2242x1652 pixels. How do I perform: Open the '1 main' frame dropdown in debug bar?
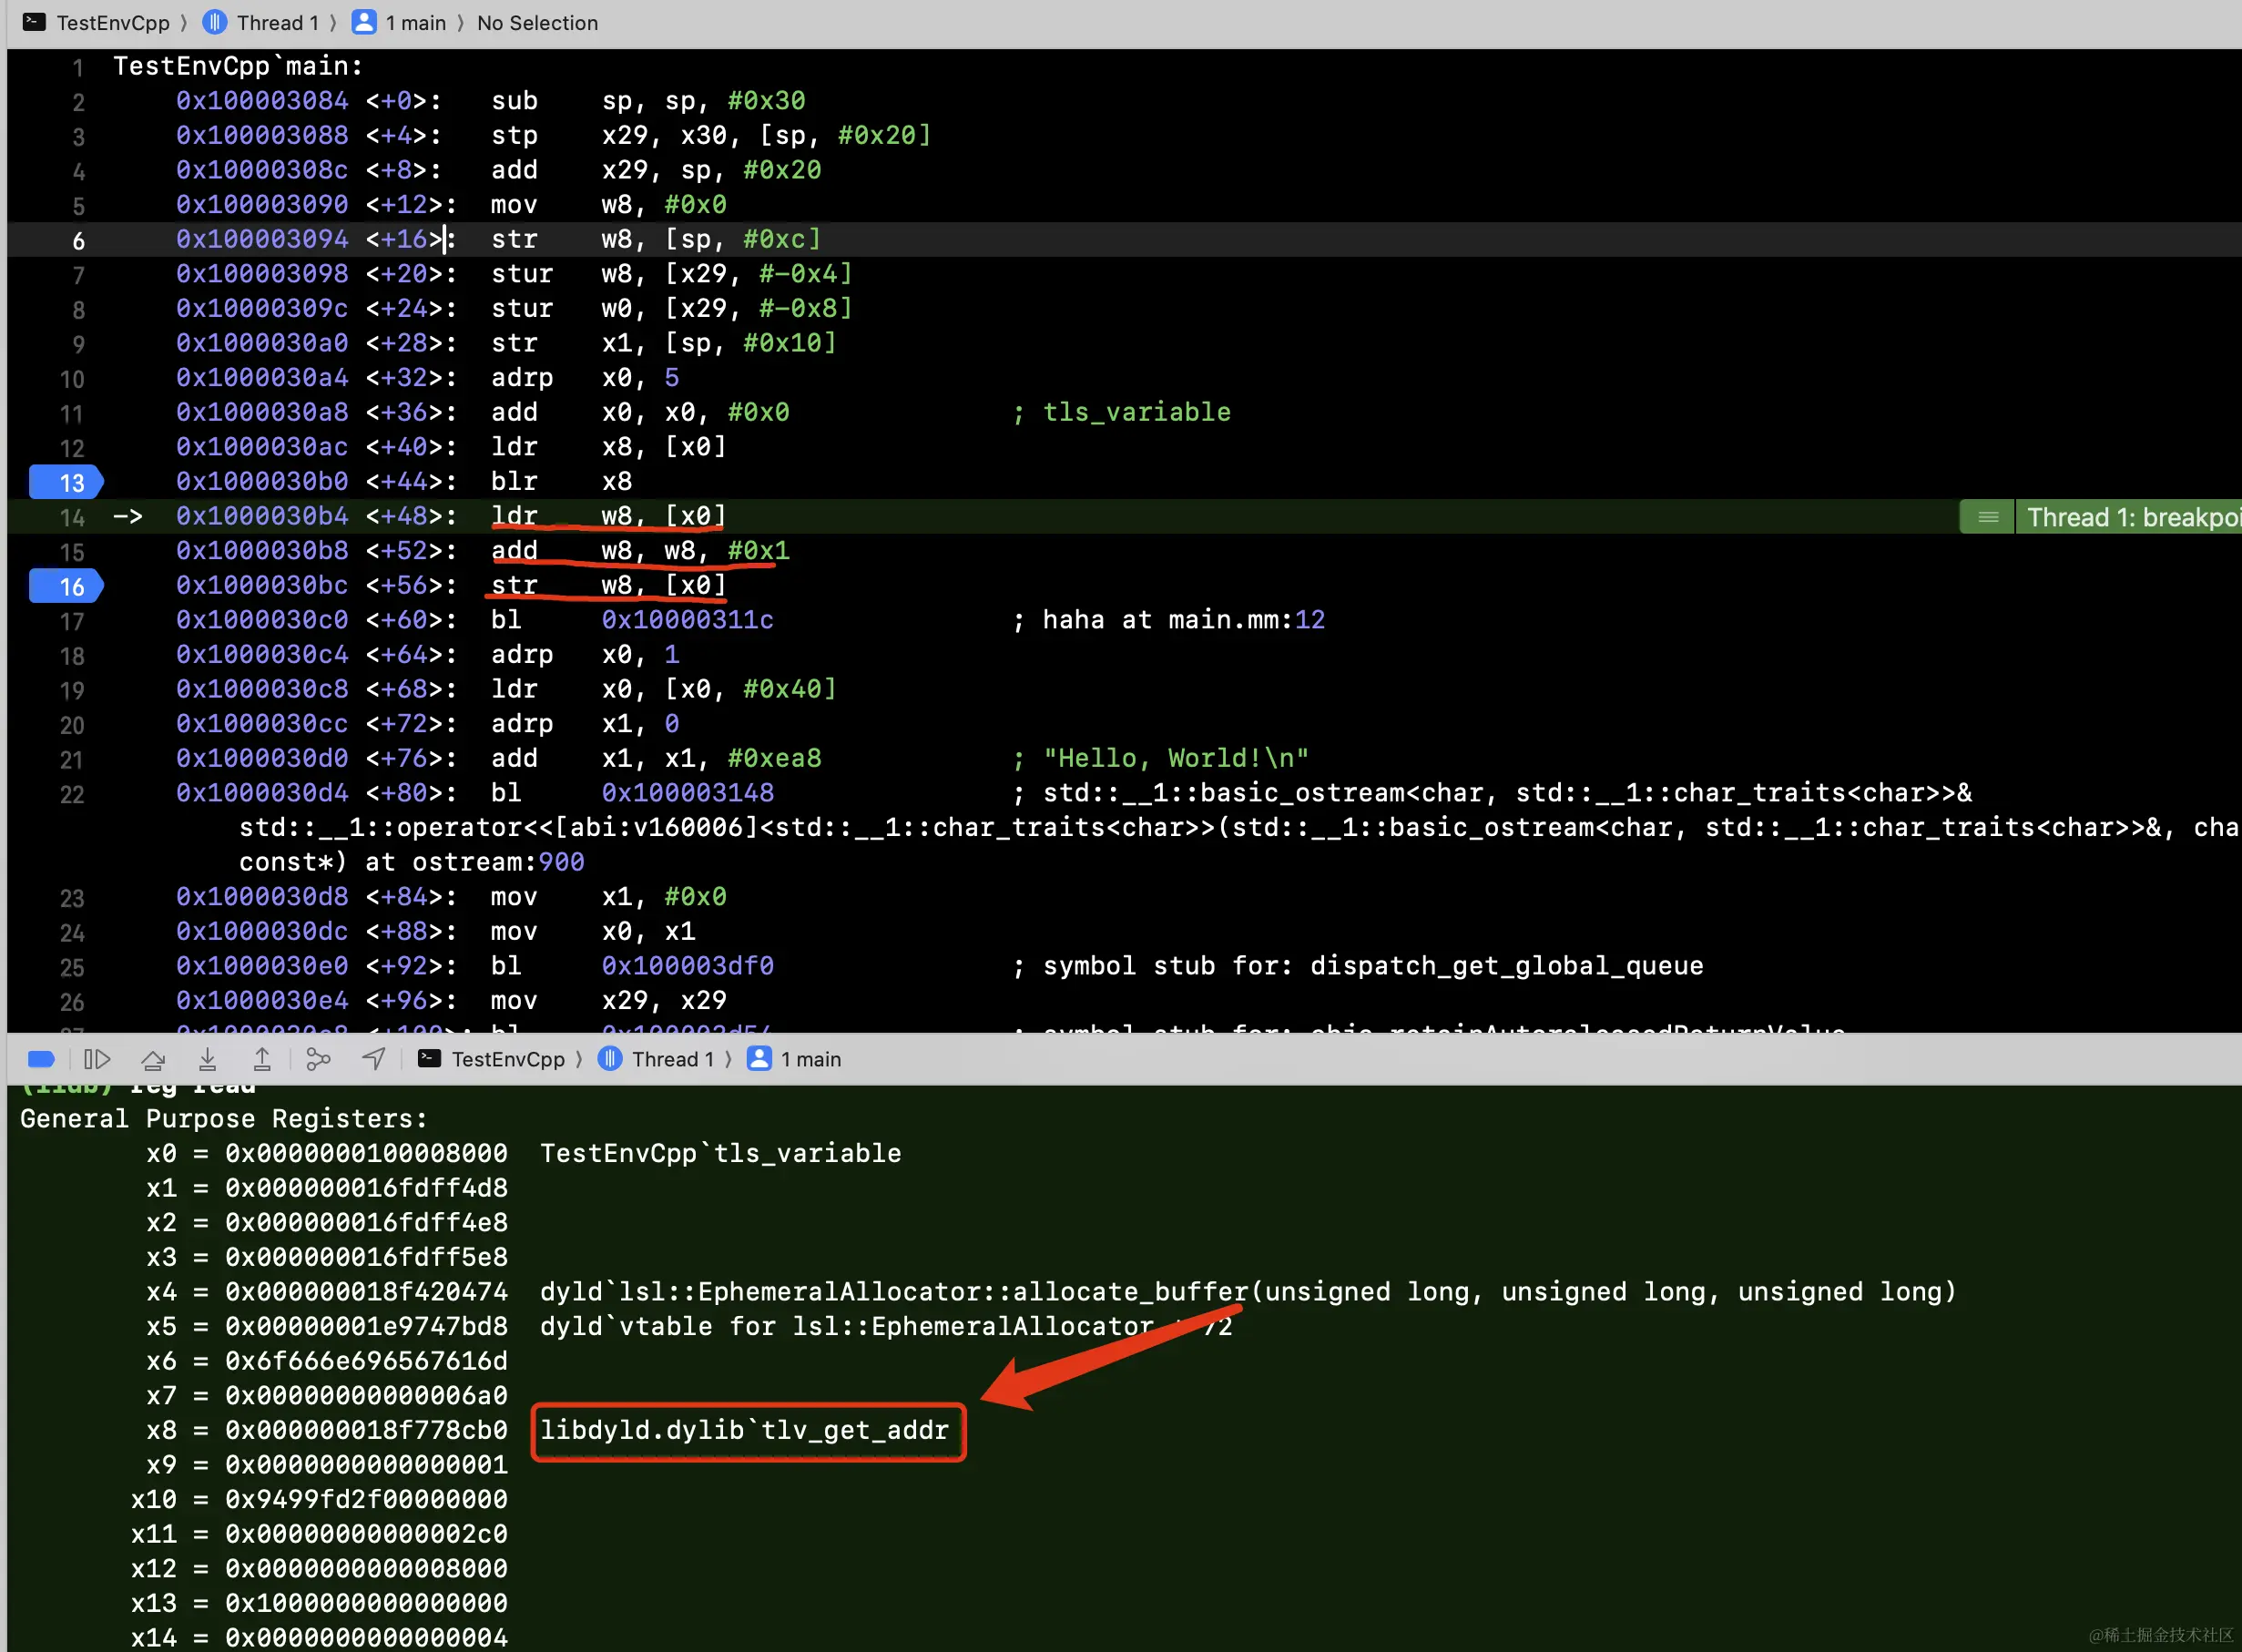(x=810, y=1059)
